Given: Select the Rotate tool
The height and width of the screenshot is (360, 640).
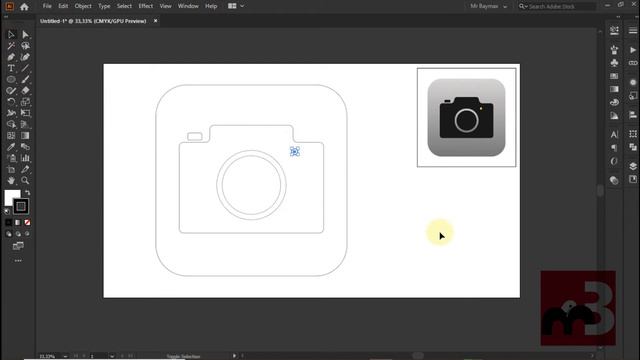Looking at the screenshot, I should click(11, 102).
